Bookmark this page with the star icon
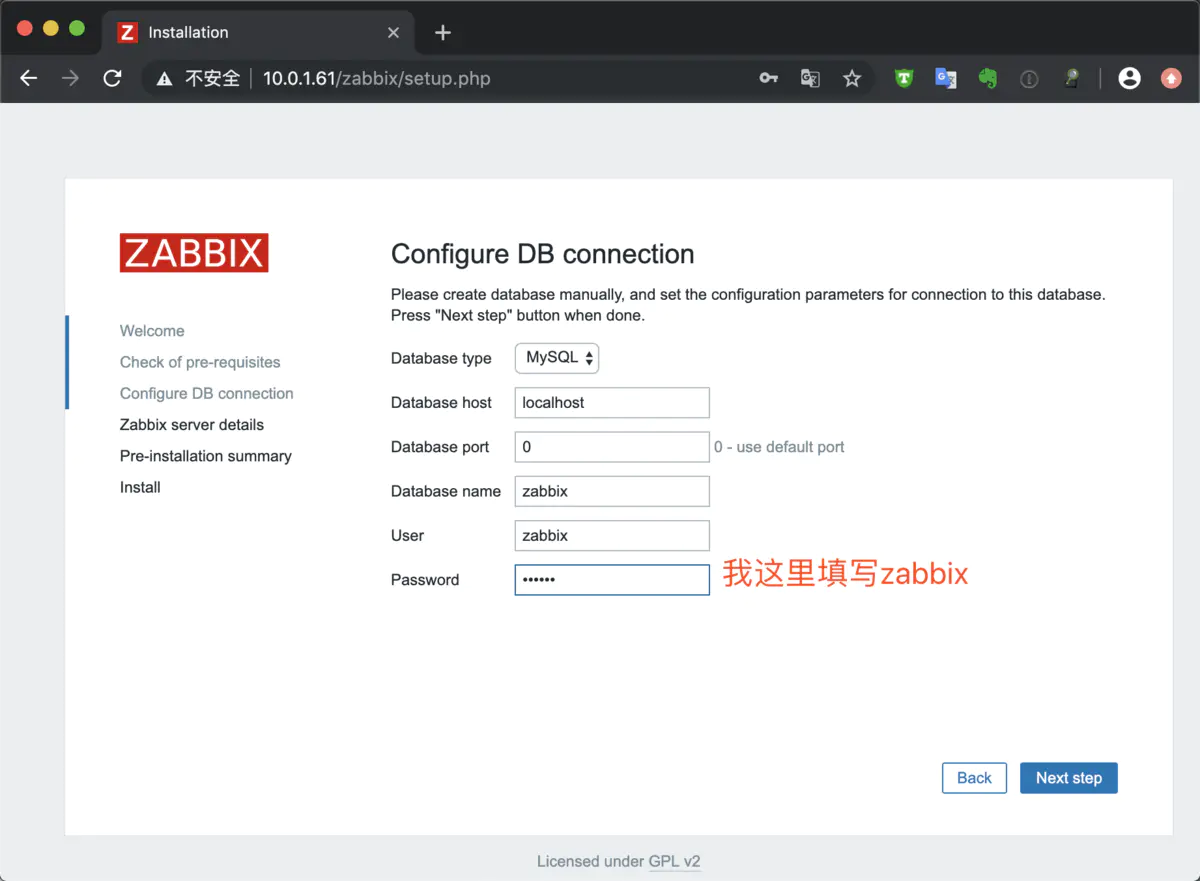1200x881 pixels. click(x=852, y=78)
